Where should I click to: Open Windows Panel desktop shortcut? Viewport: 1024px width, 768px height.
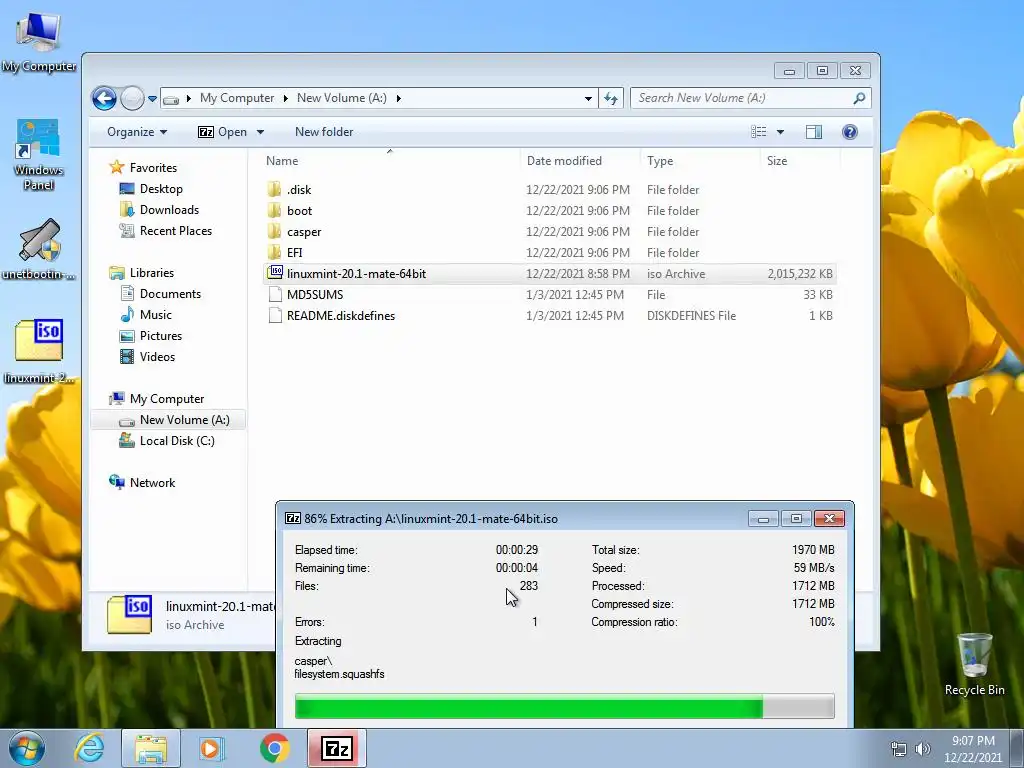(39, 155)
